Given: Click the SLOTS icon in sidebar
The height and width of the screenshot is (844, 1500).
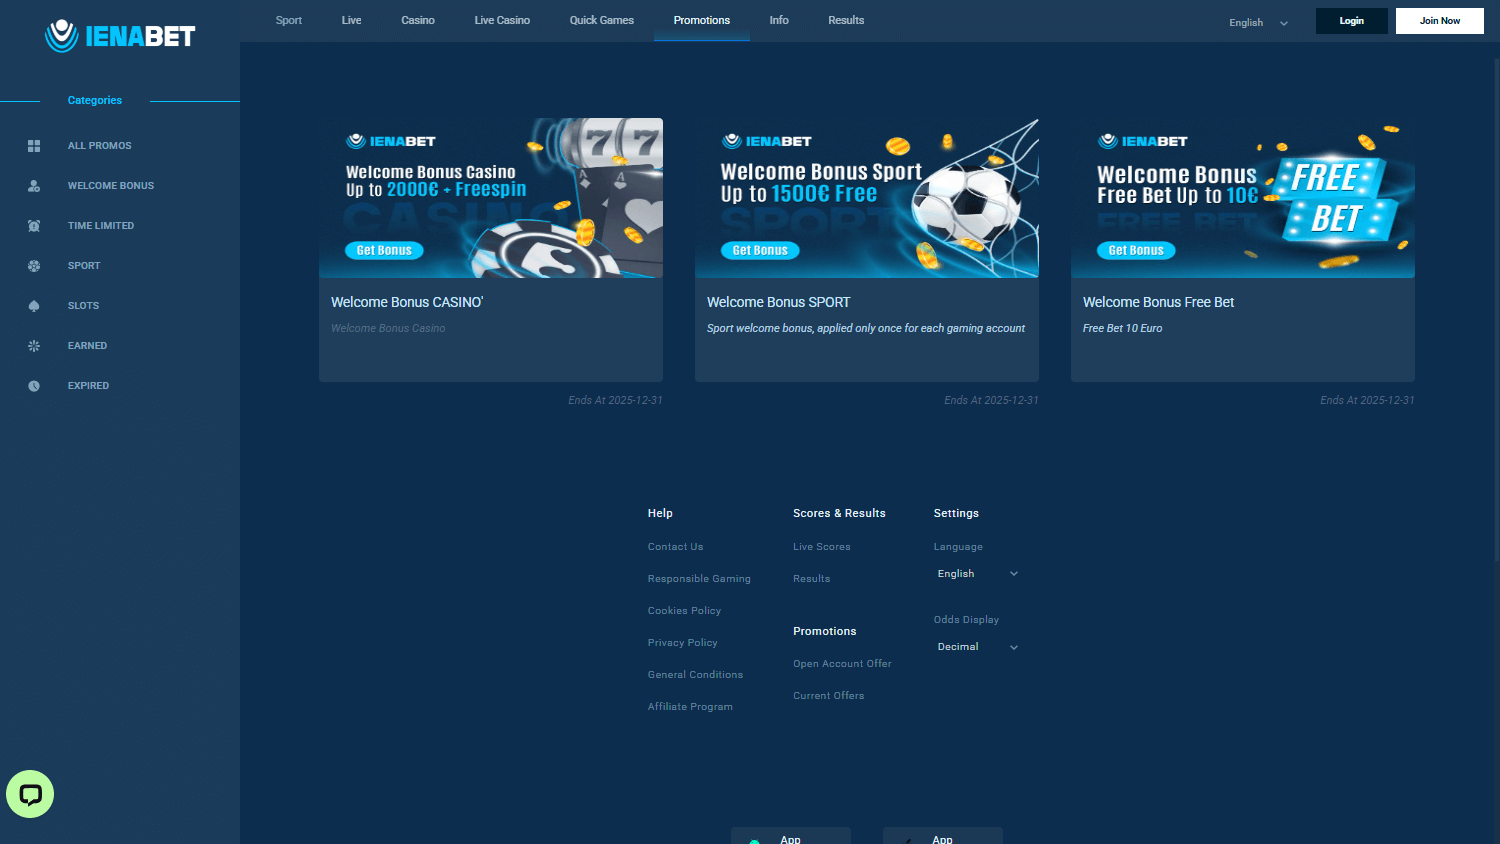Looking at the screenshot, I should tap(33, 305).
